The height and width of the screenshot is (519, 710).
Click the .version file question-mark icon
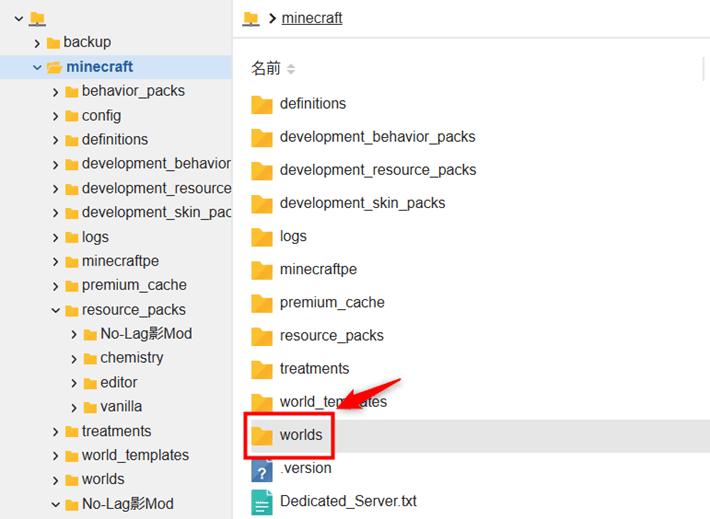click(x=262, y=469)
